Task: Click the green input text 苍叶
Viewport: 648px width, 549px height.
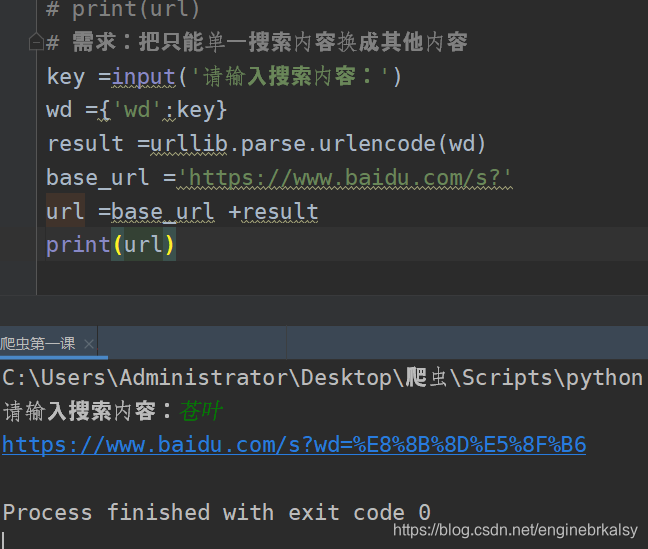Action: [201, 411]
